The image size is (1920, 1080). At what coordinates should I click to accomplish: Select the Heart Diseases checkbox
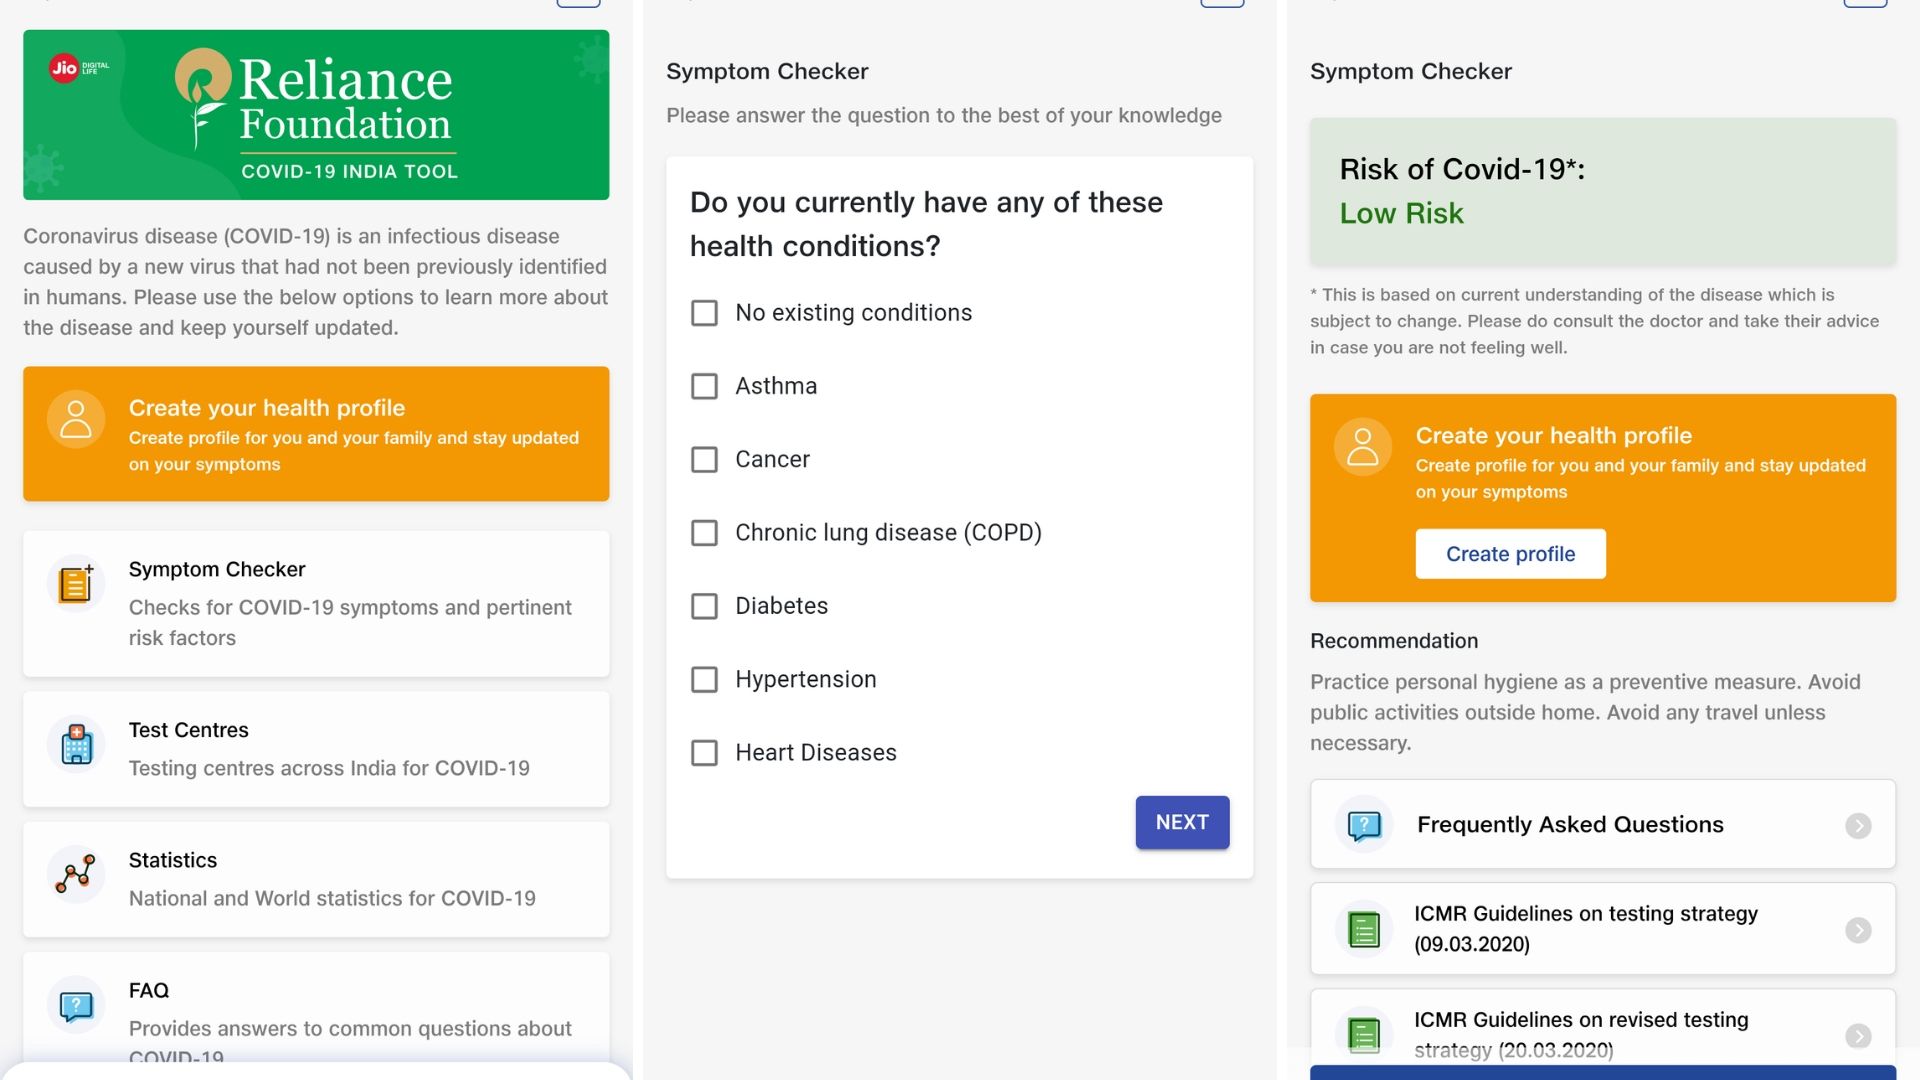[x=702, y=752]
